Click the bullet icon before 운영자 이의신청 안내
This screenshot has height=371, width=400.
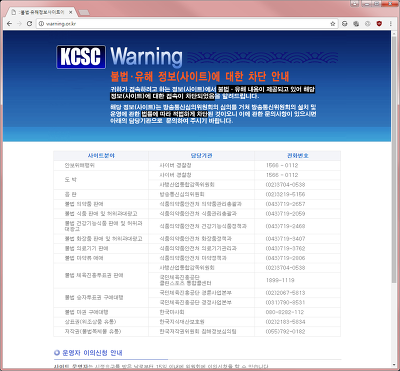tap(57, 353)
